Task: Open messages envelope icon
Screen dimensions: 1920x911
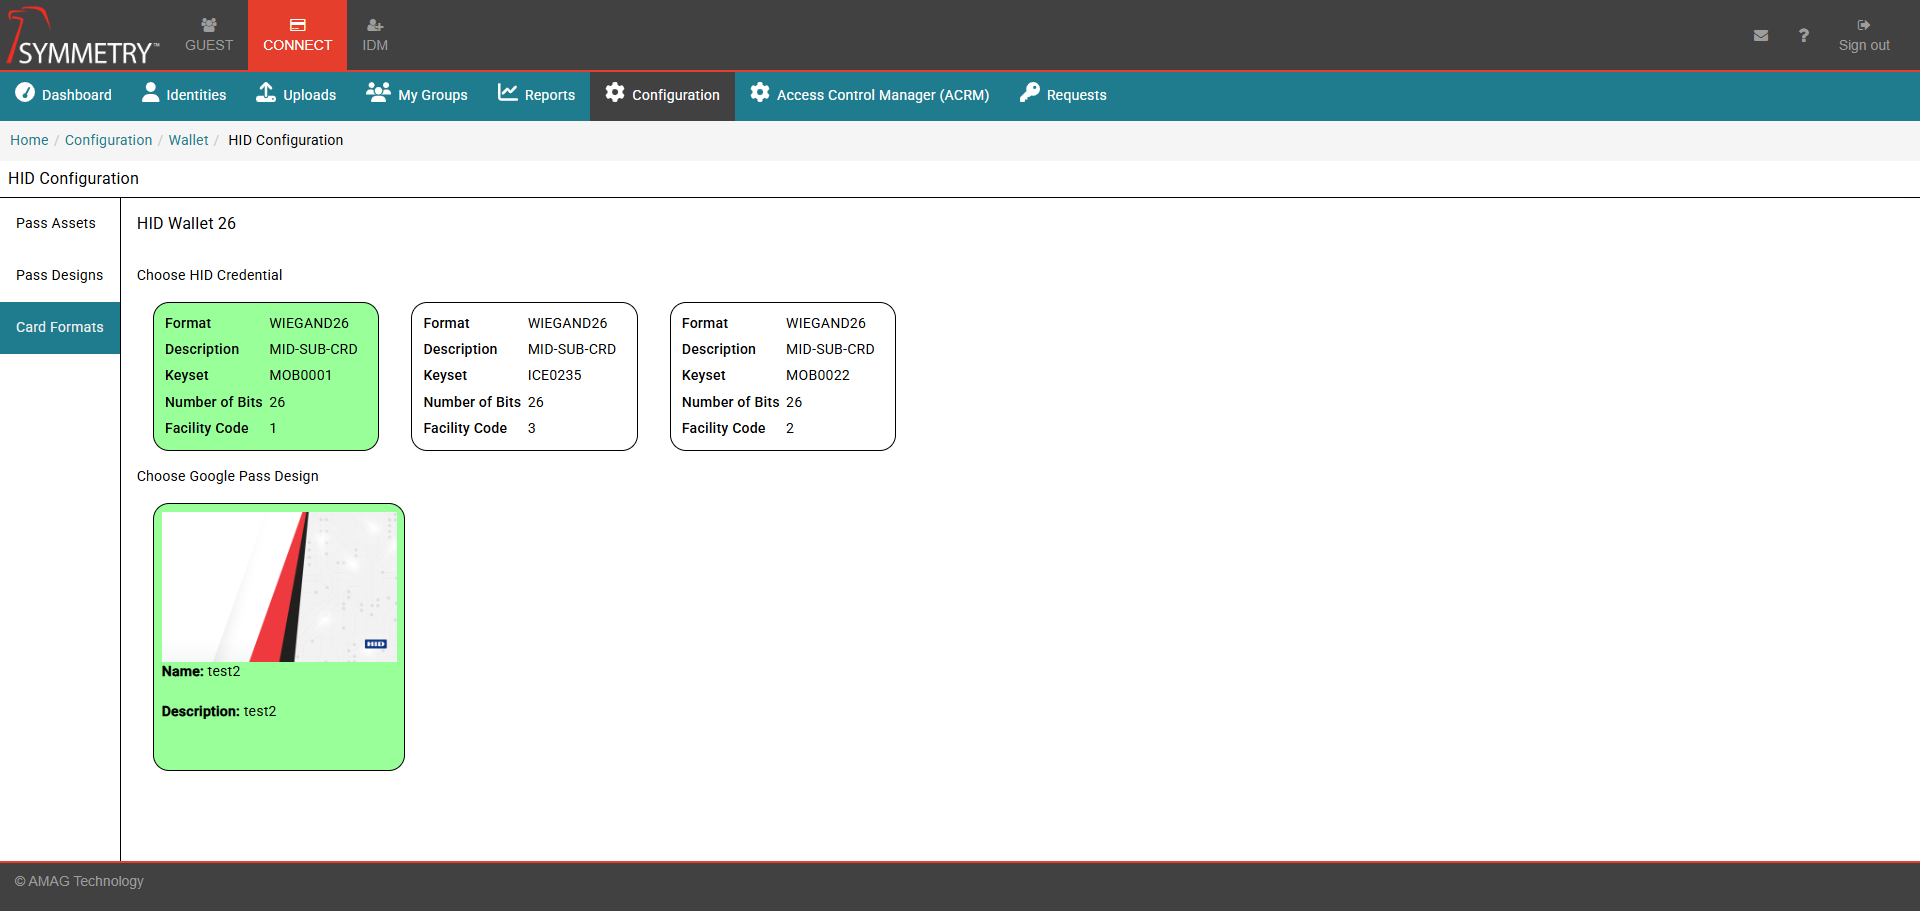Action: pos(1761,35)
